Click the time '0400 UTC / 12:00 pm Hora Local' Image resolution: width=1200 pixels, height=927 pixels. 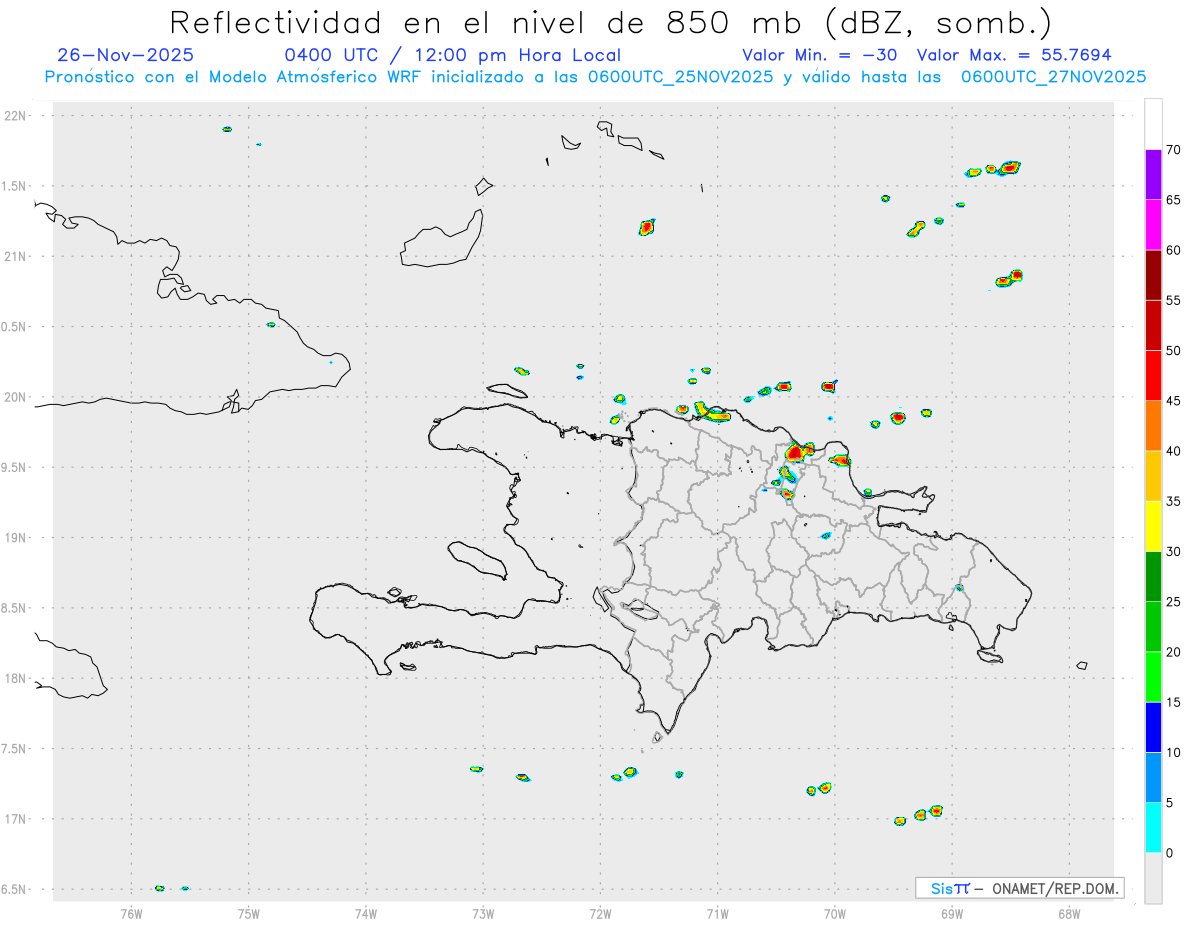453,56
